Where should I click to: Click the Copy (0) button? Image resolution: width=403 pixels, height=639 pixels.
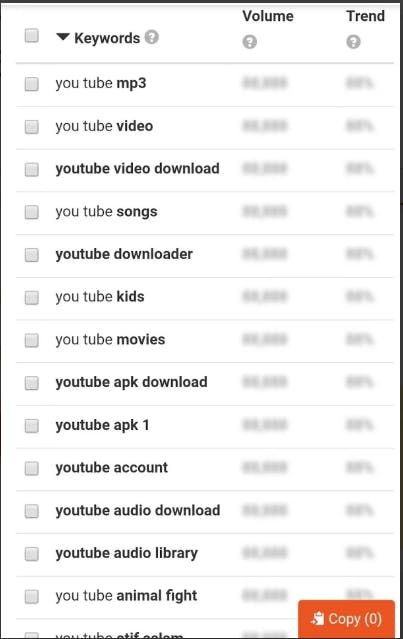click(x=346, y=619)
